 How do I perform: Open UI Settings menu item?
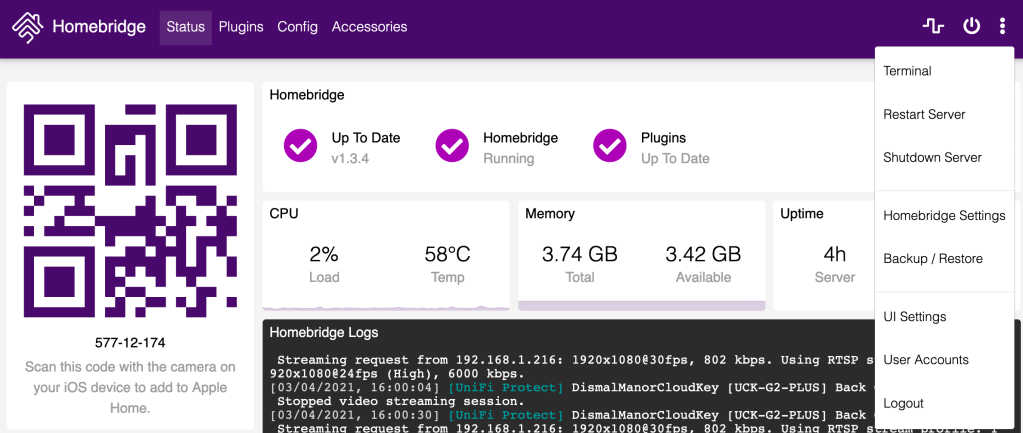click(914, 316)
